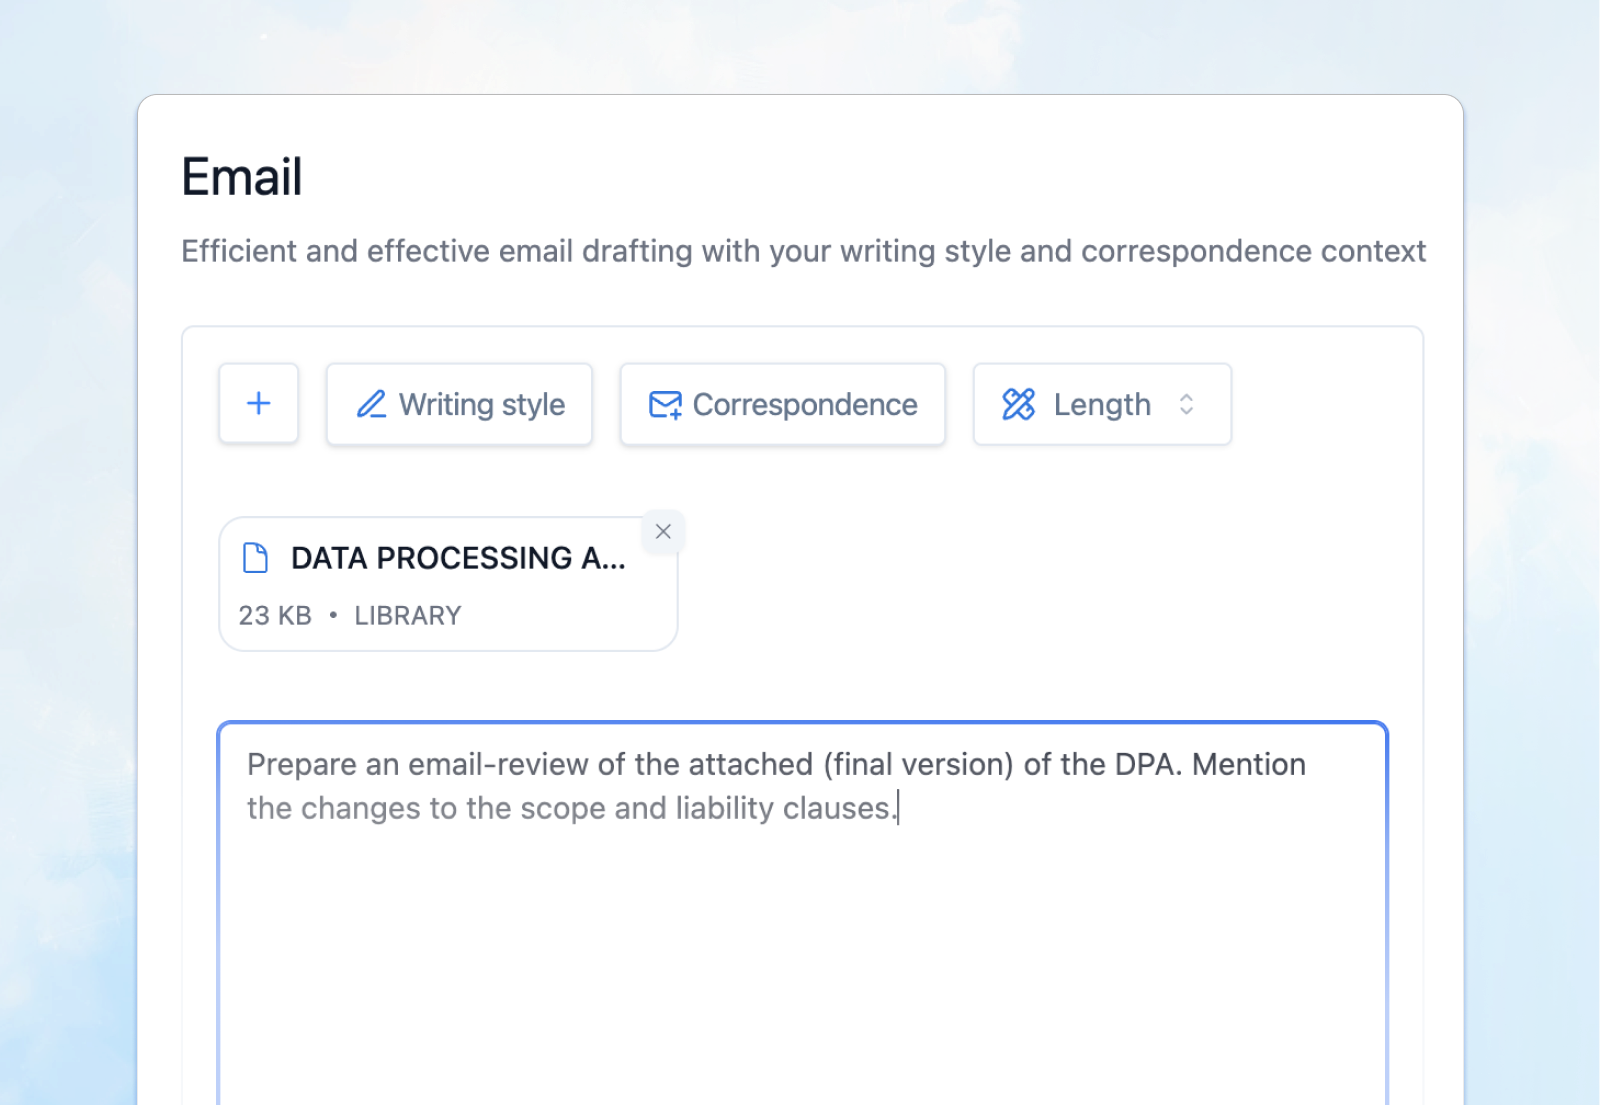Open the Length selector chevron
1600x1105 pixels.
[1187, 404]
